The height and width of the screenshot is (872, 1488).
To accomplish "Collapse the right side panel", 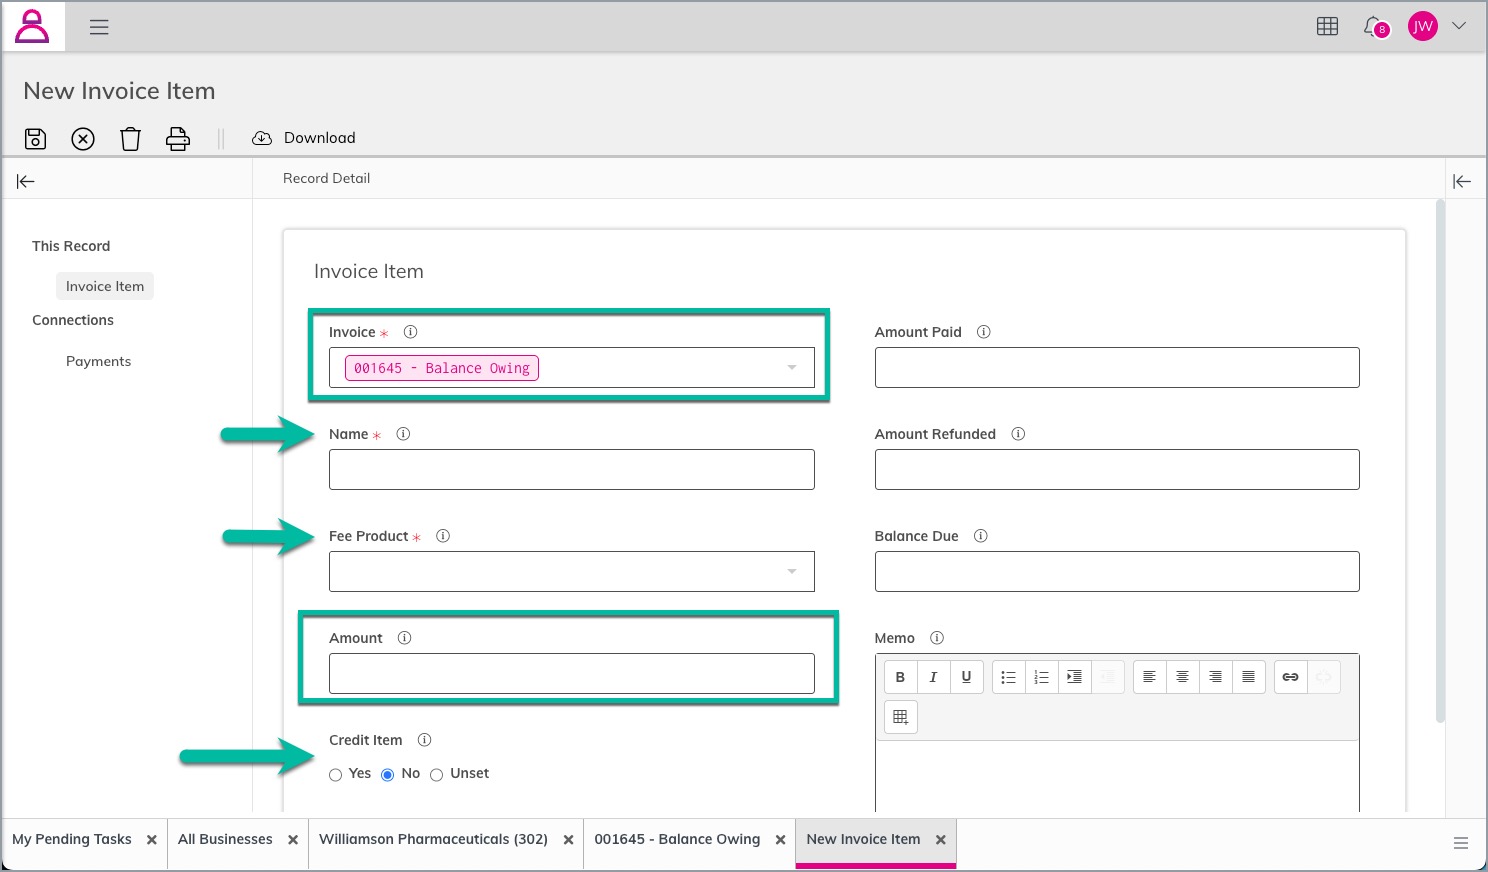I will click(1462, 181).
